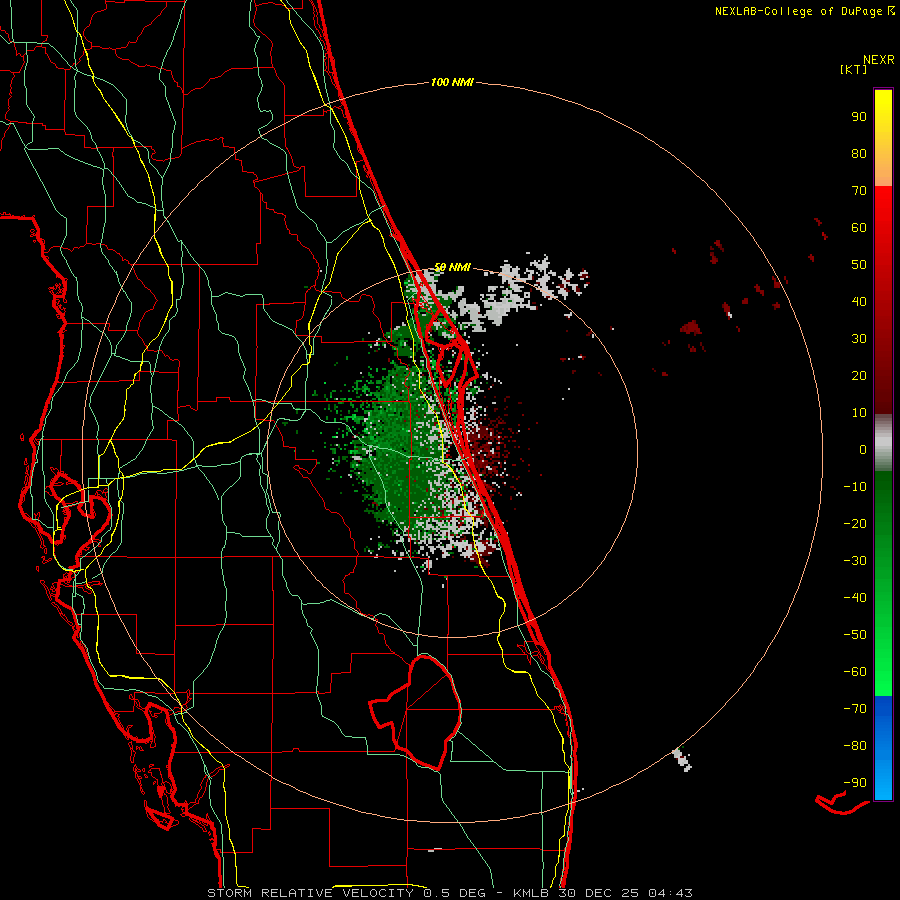The height and width of the screenshot is (900, 900).
Task: Click the 50 value on the velocity scale
Action: point(859,265)
